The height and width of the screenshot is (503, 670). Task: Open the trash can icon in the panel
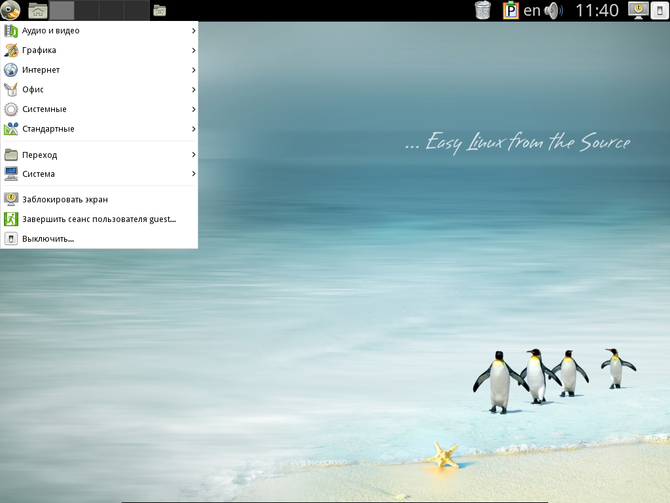[x=483, y=10]
